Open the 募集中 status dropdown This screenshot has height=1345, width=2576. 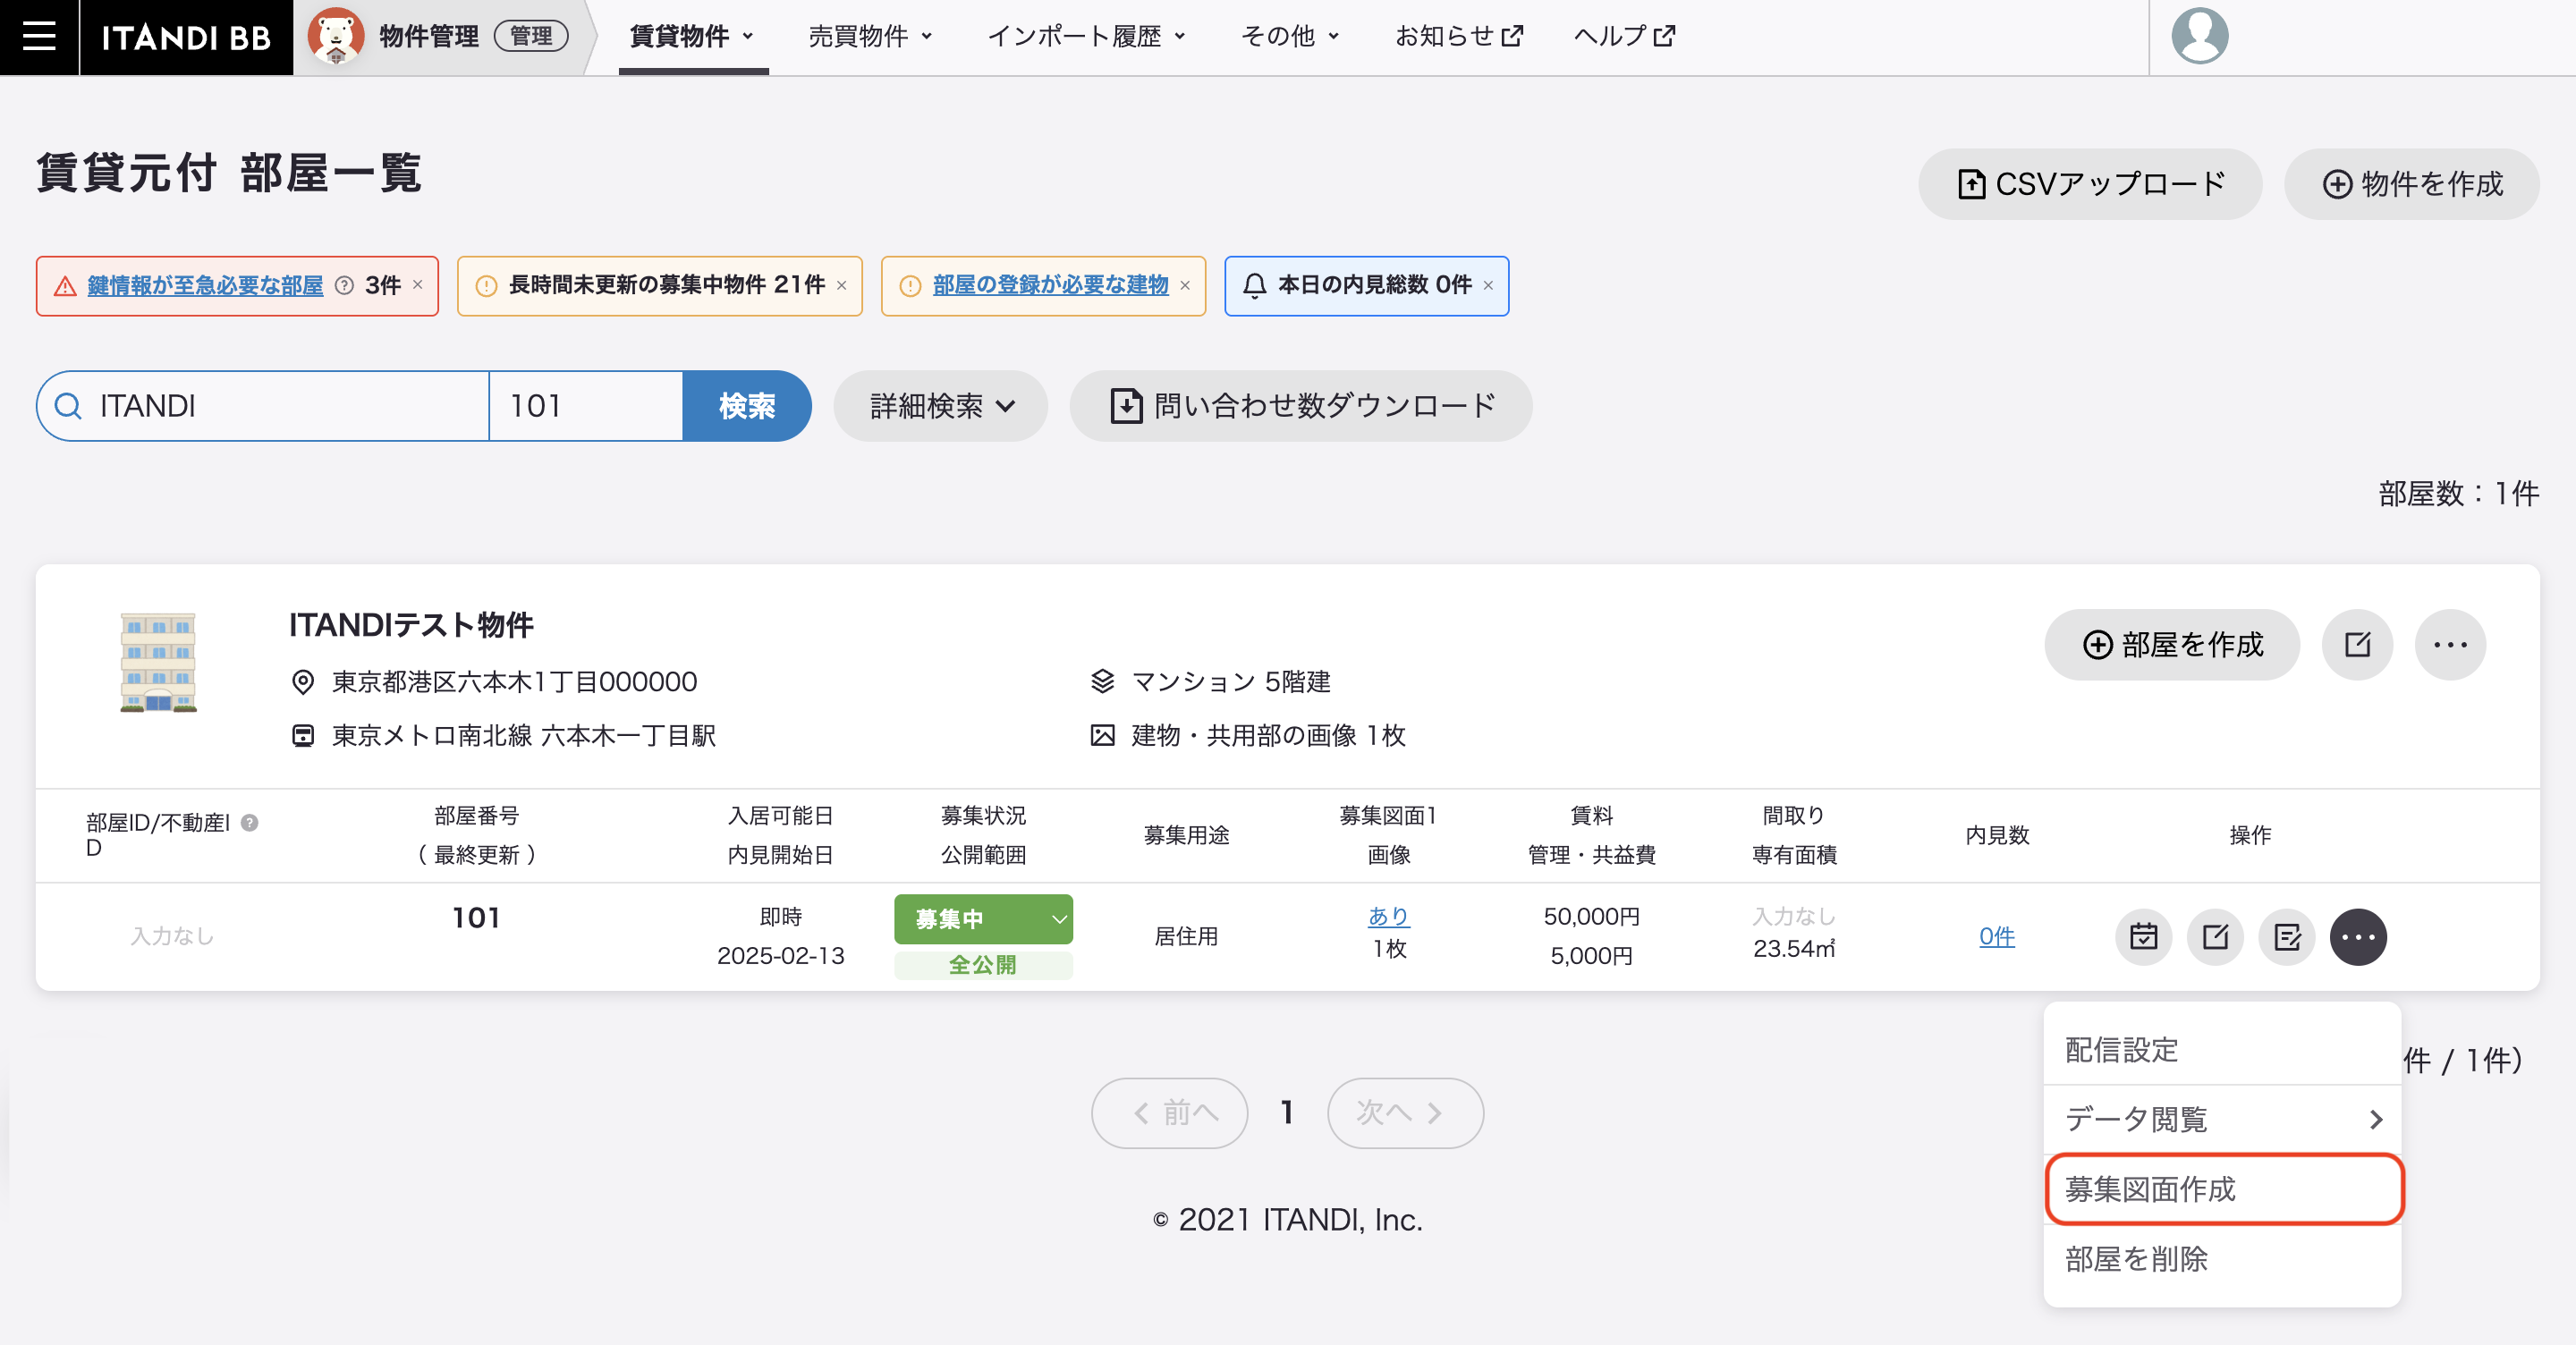(x=983, y=919)
